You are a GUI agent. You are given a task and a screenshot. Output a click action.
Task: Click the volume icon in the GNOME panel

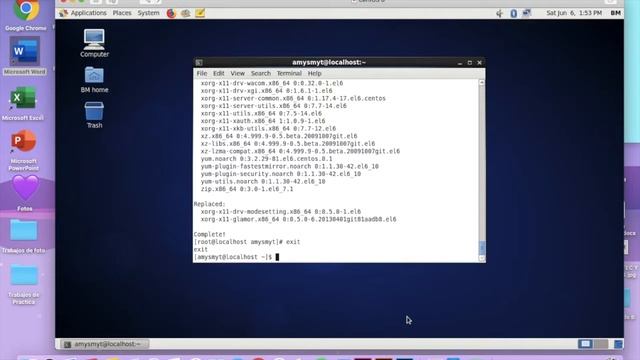coord(499,13)
